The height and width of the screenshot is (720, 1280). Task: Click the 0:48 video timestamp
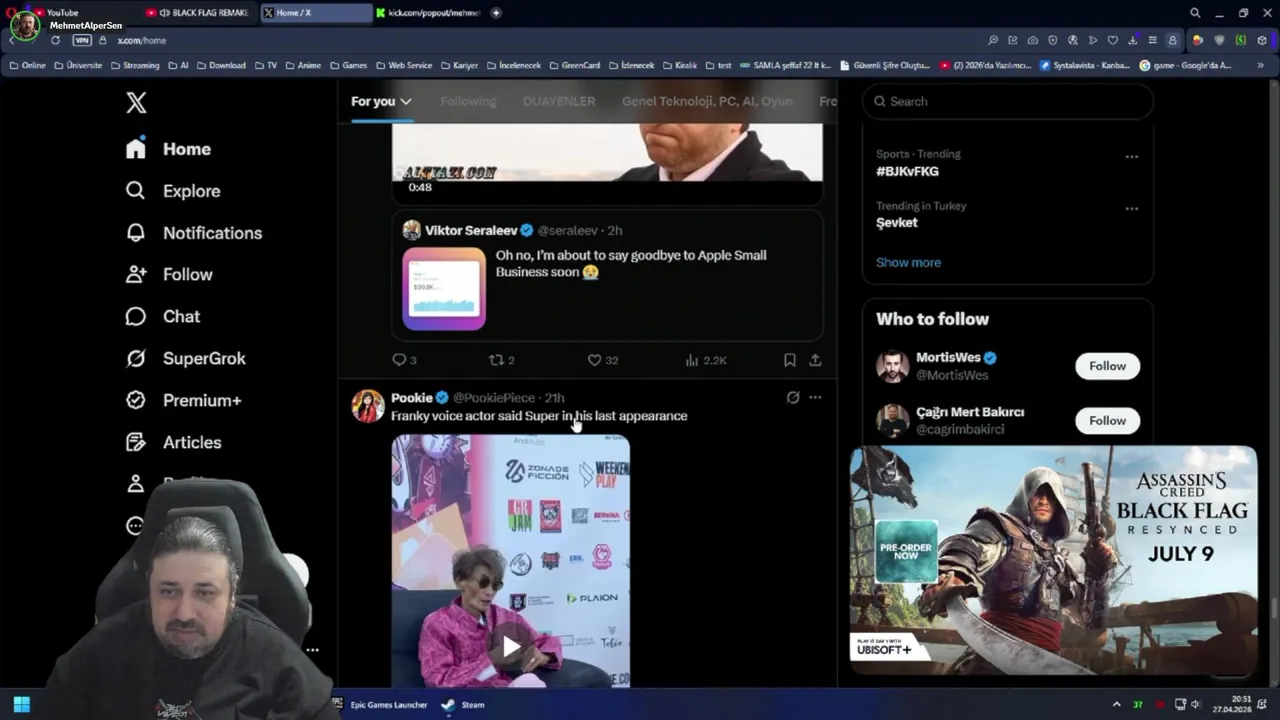420,187
